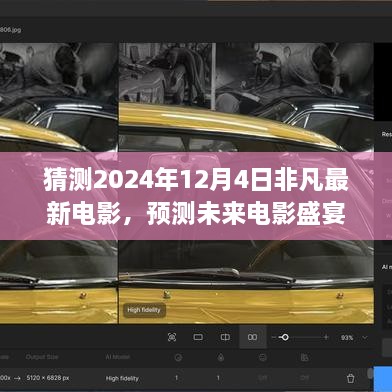The height and width of the screenshot is (392, 392).
Task: Click the blue button at bottom right
Action: click(383, 378)
